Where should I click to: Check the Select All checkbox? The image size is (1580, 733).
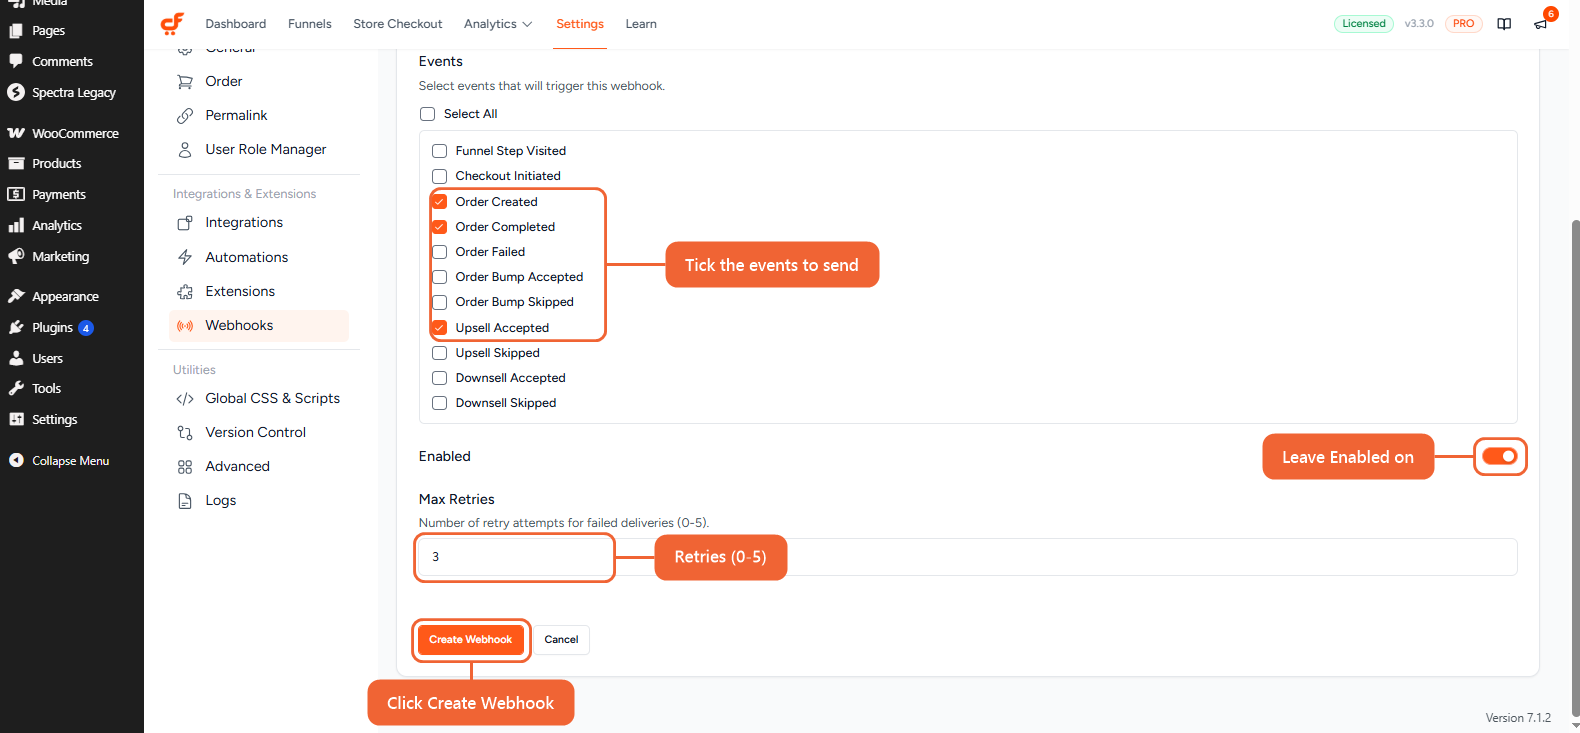(x=428, y=114)
